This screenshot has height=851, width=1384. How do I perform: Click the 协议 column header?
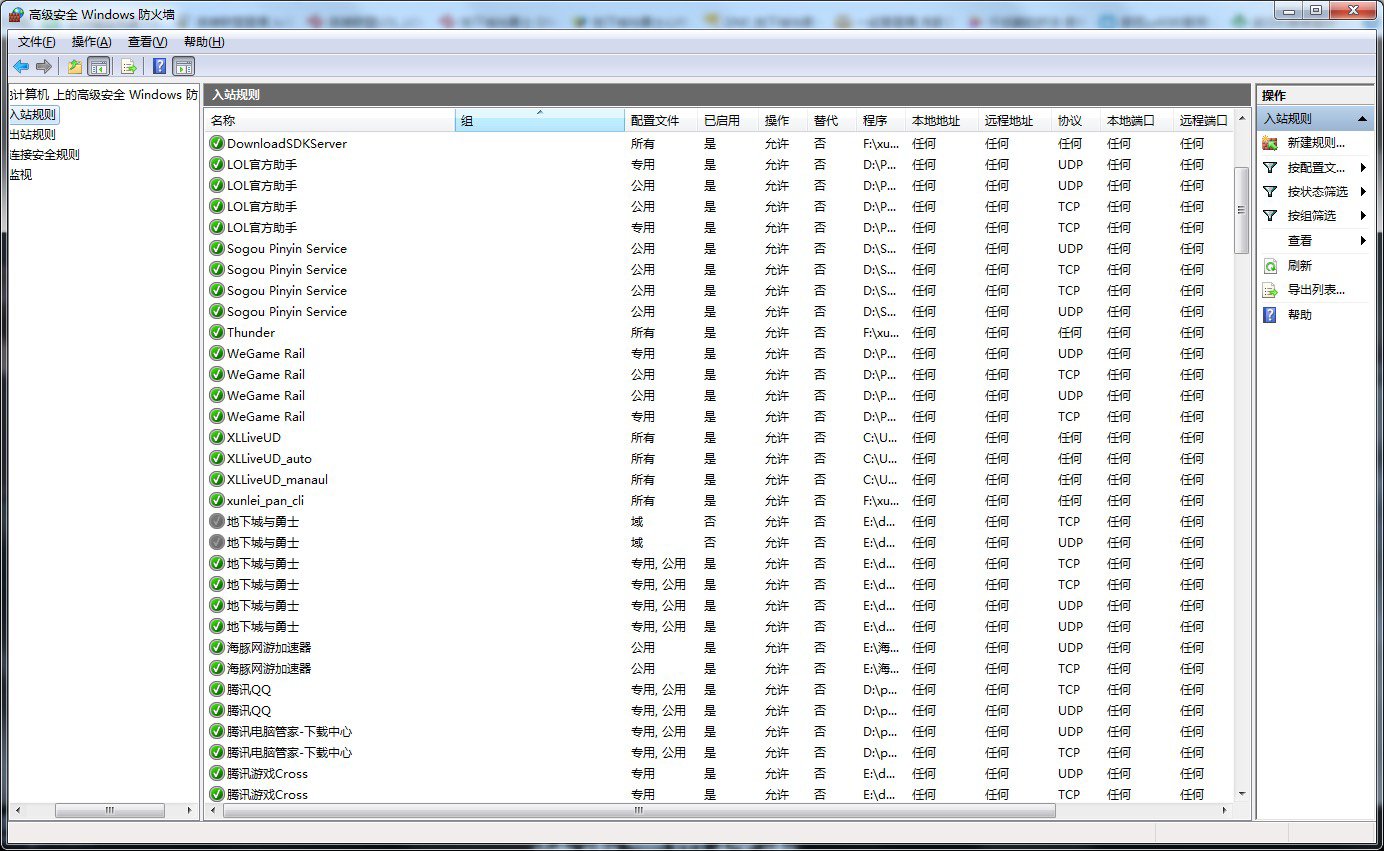click(1076, 121)
